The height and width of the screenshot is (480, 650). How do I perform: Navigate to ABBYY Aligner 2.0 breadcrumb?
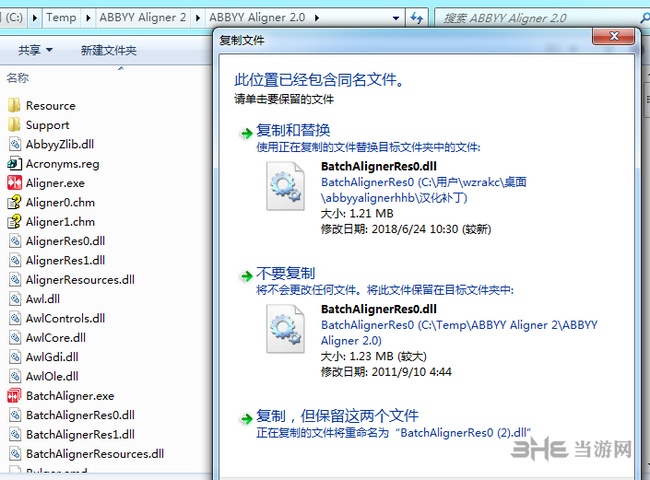point(257,18)
